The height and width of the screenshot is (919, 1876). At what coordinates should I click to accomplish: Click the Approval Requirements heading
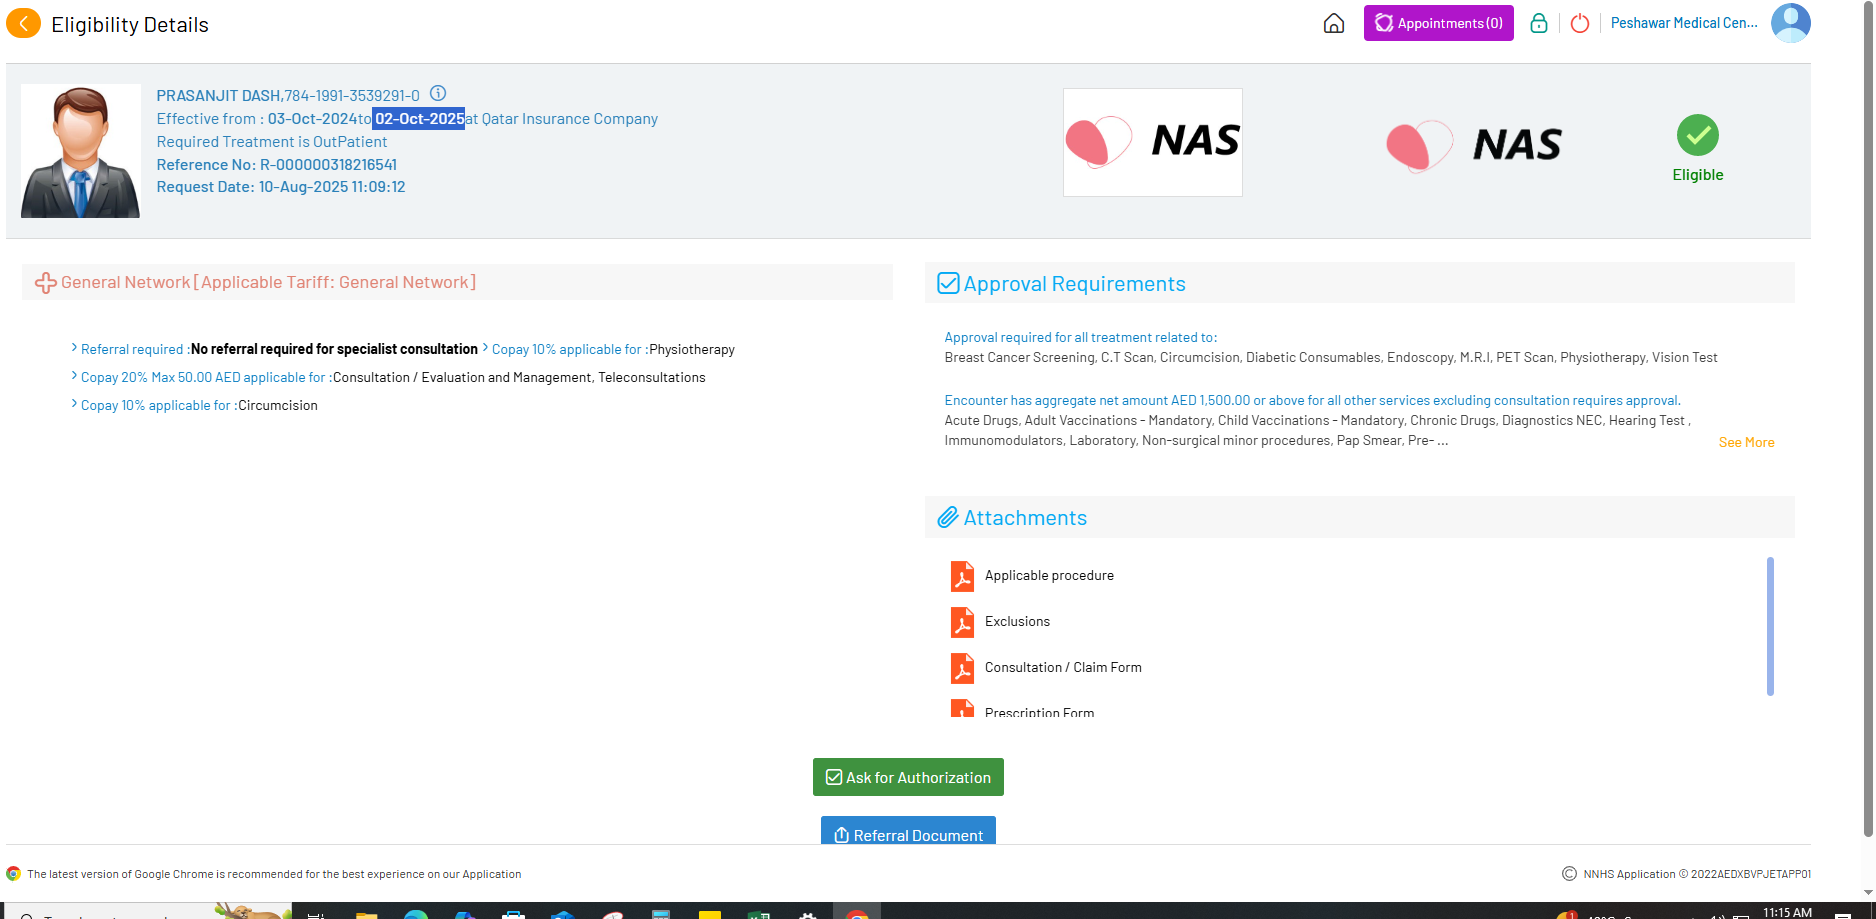tap(1075, 284)
